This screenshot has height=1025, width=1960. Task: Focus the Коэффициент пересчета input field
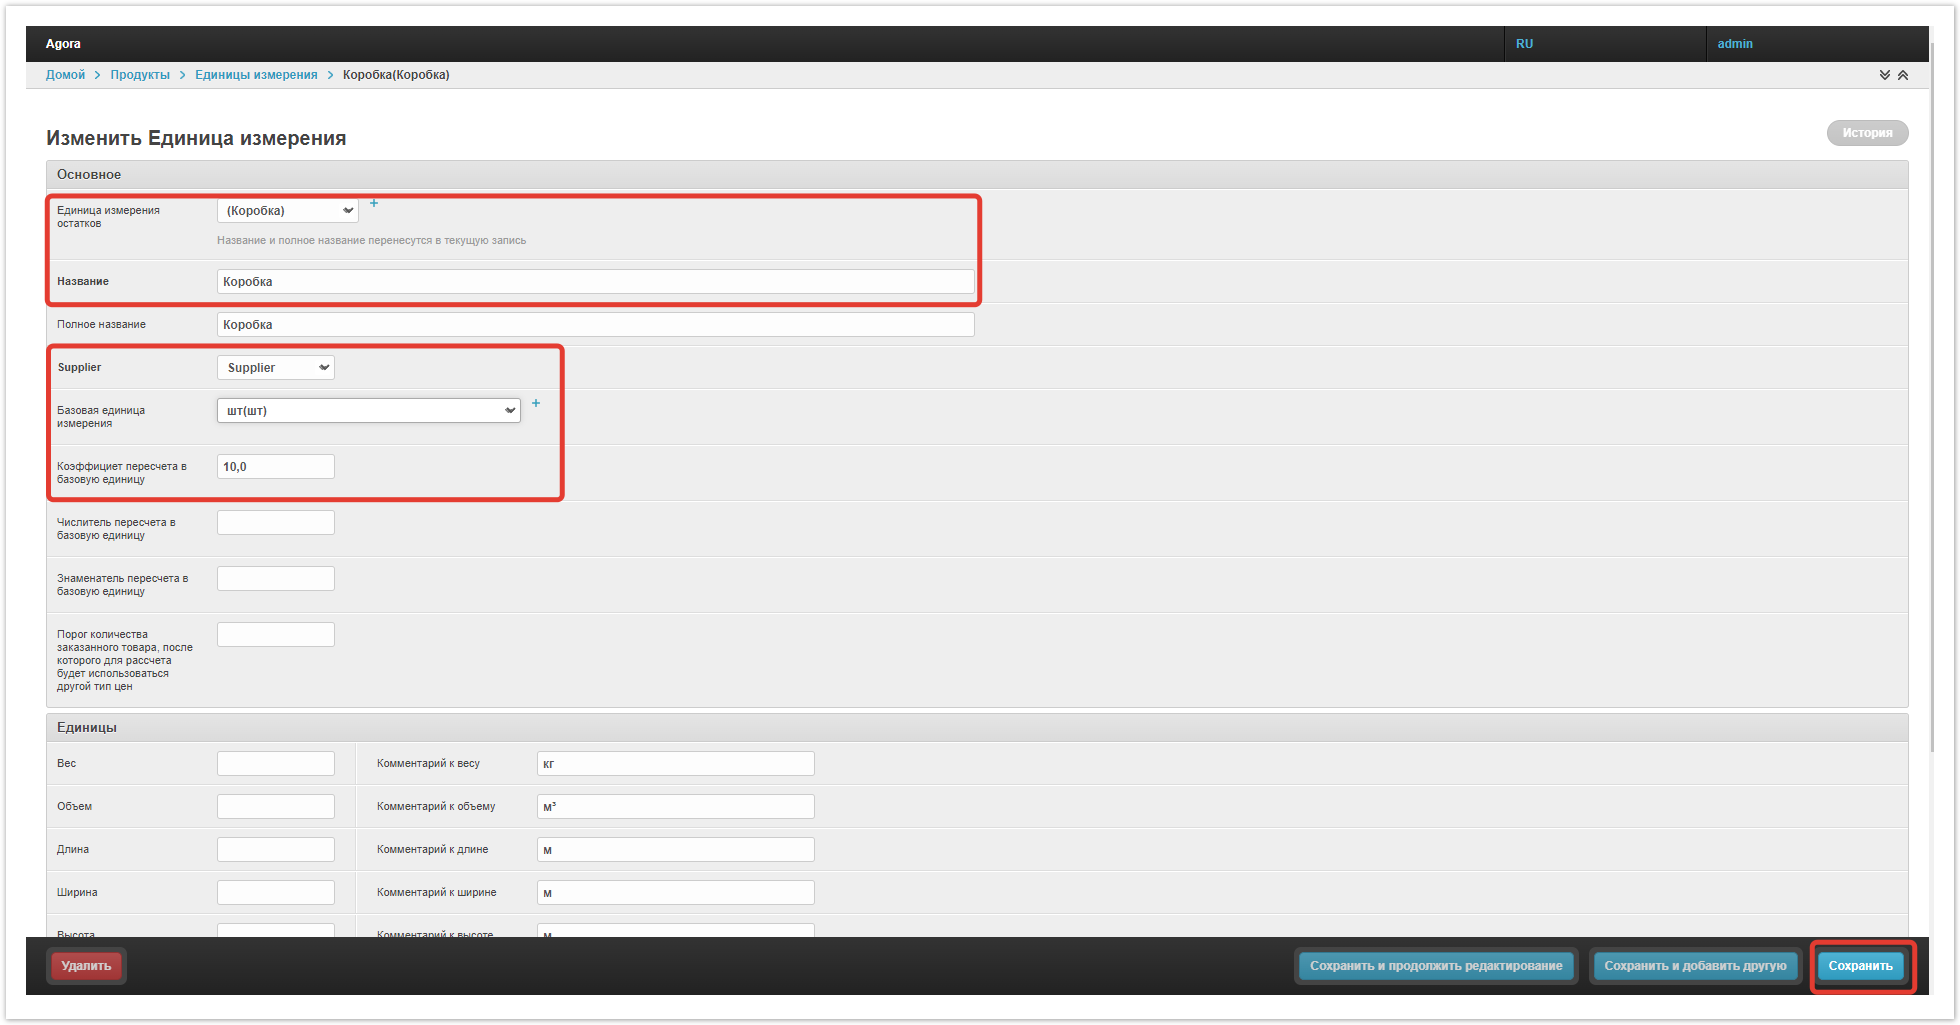[276, 467]
